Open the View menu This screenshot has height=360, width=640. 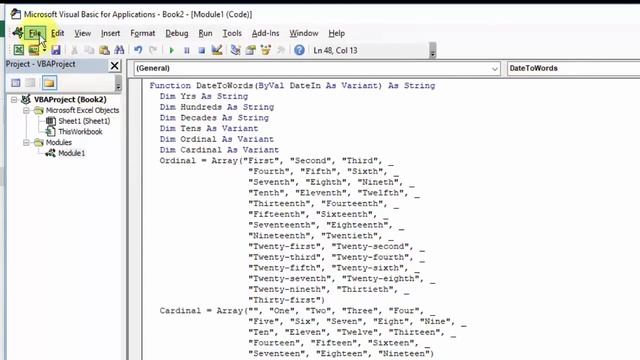click(x=82, y=33)
